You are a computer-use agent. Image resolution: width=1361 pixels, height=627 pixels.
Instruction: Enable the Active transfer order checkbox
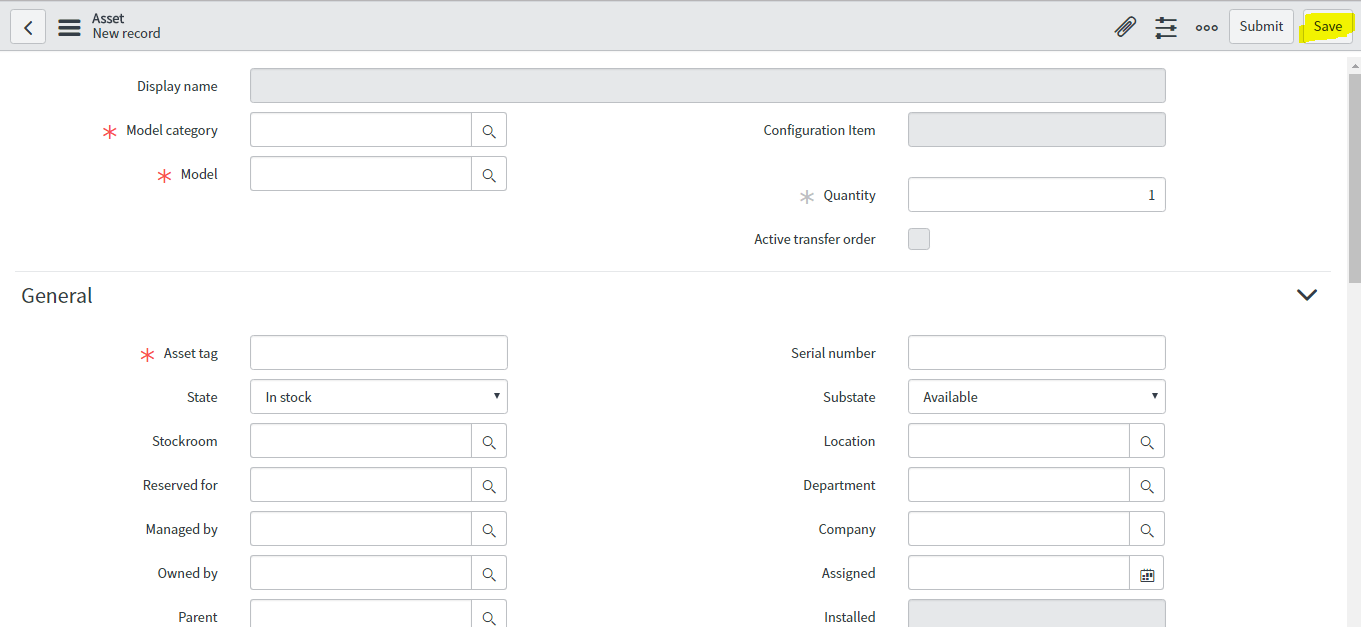(918, 238)
